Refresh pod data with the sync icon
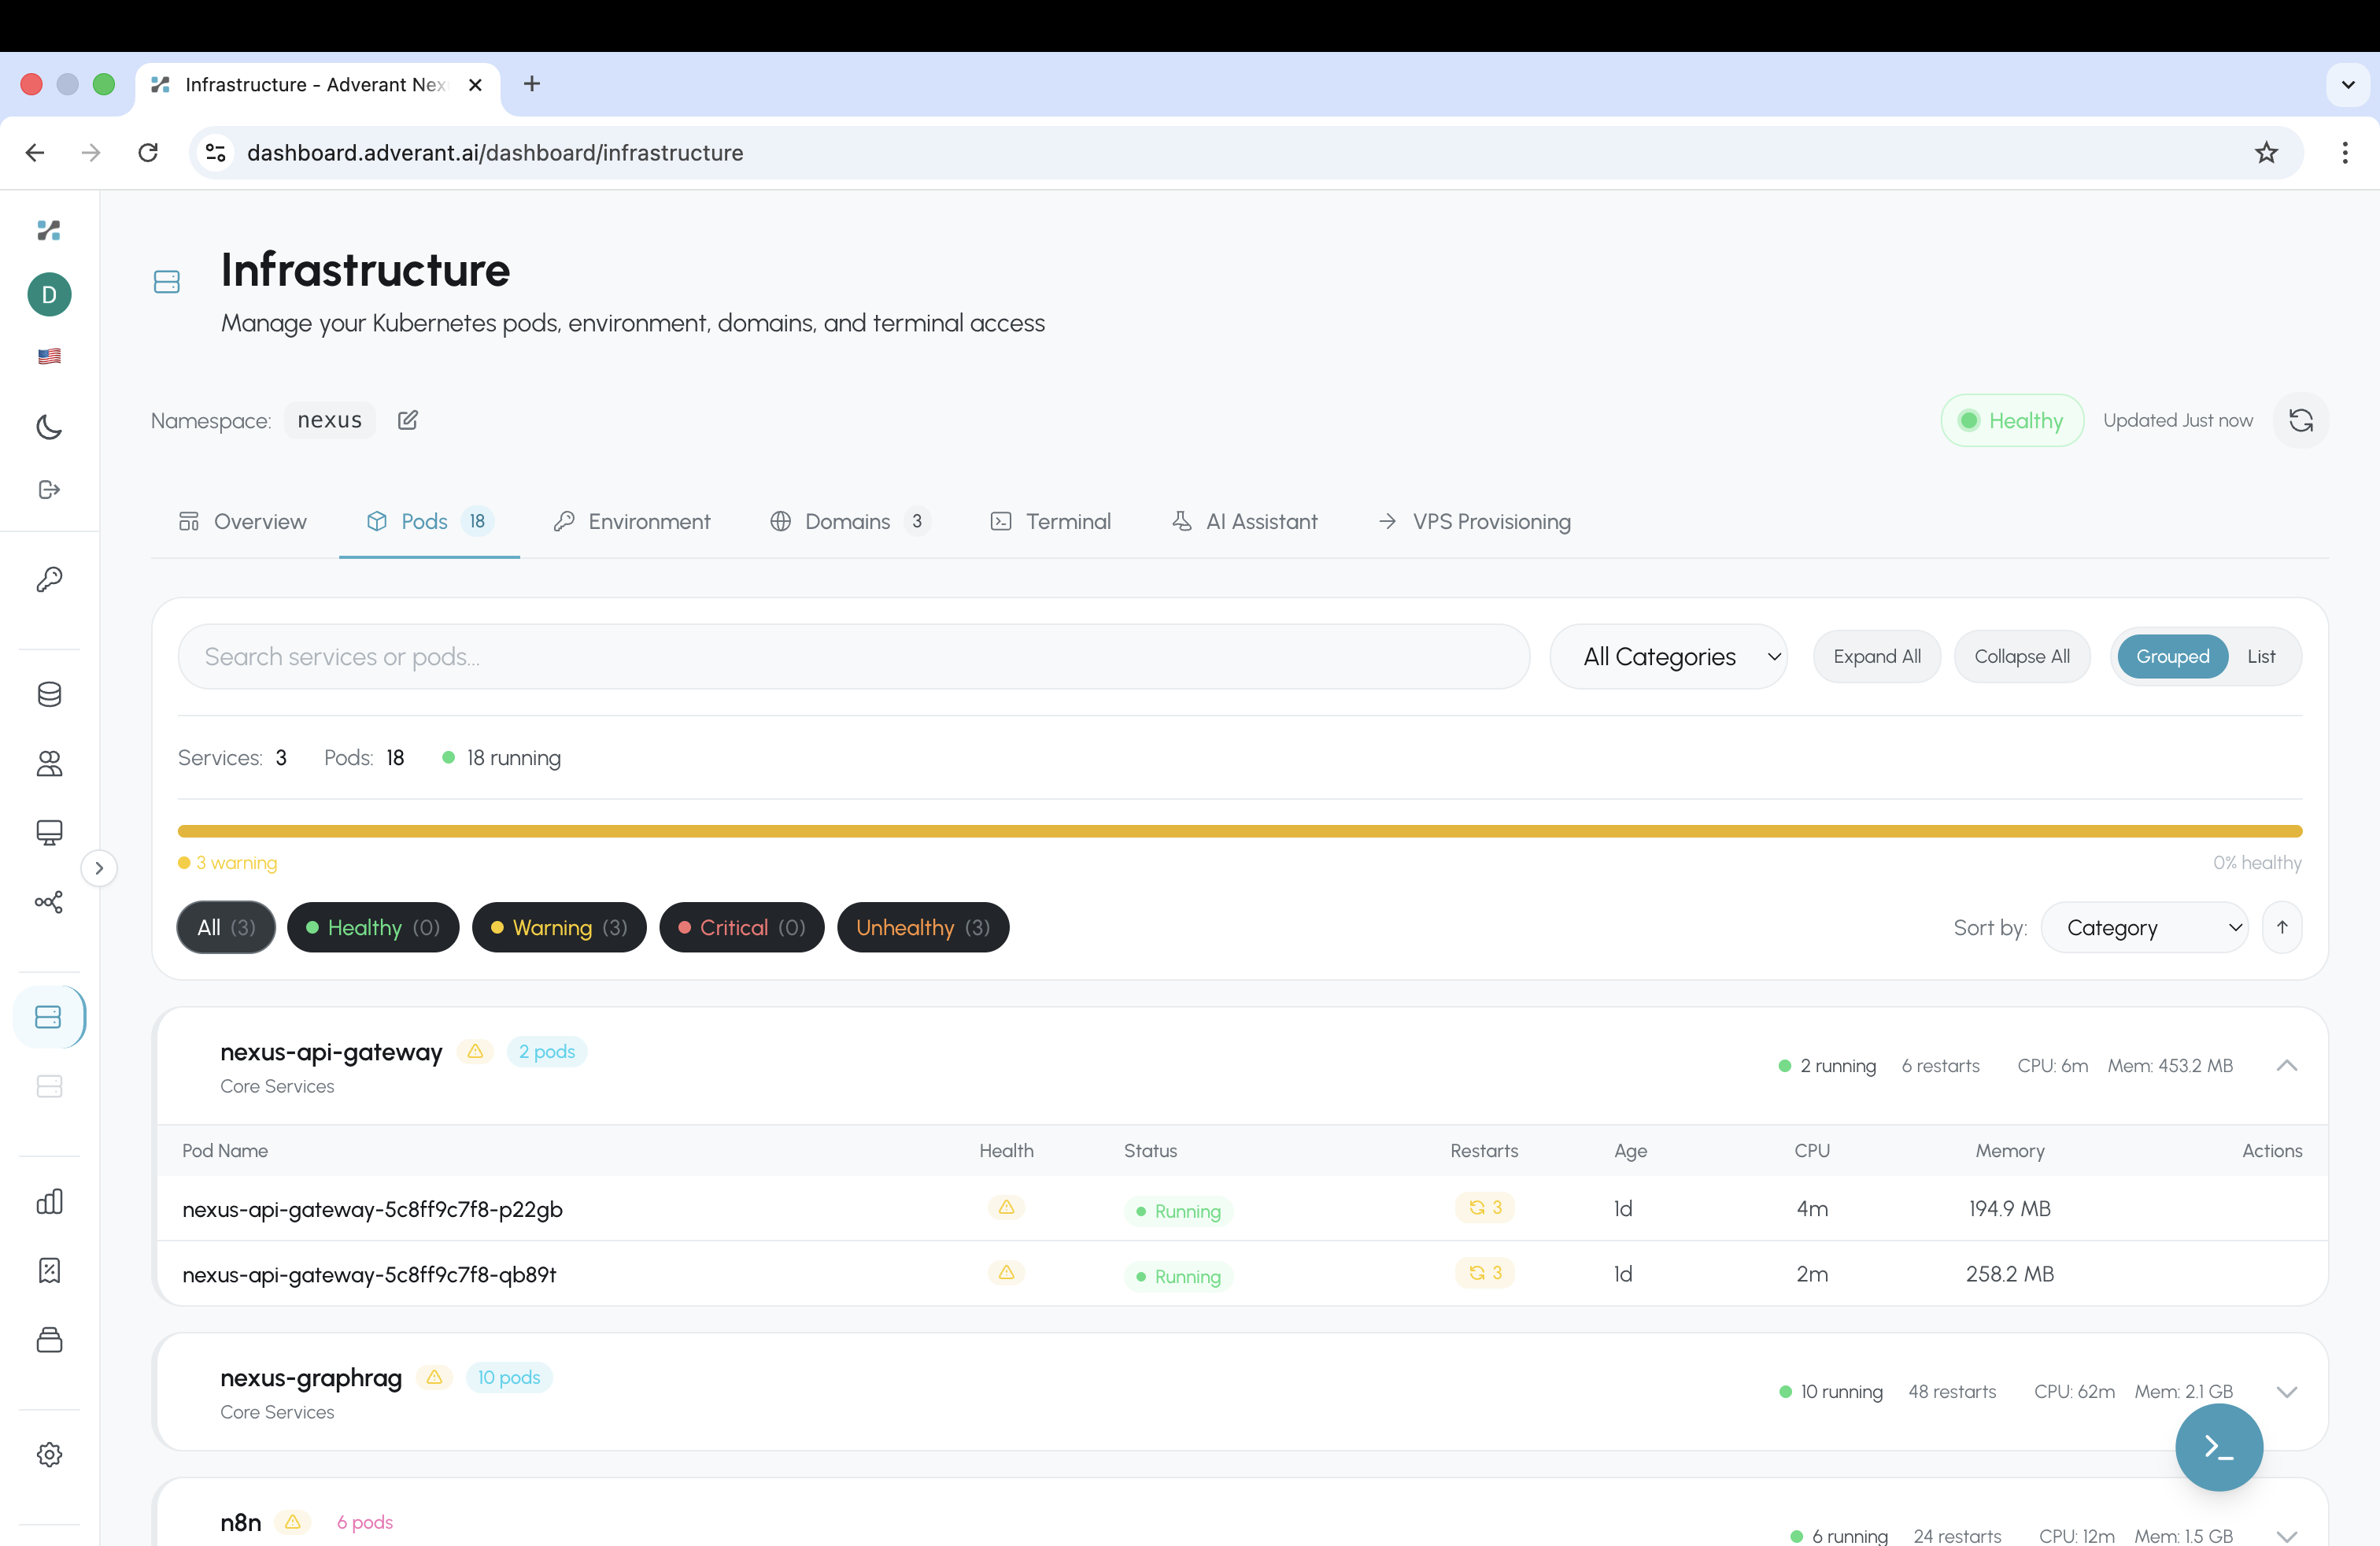2380x1546 pixels. click(x=2302, y=420)
